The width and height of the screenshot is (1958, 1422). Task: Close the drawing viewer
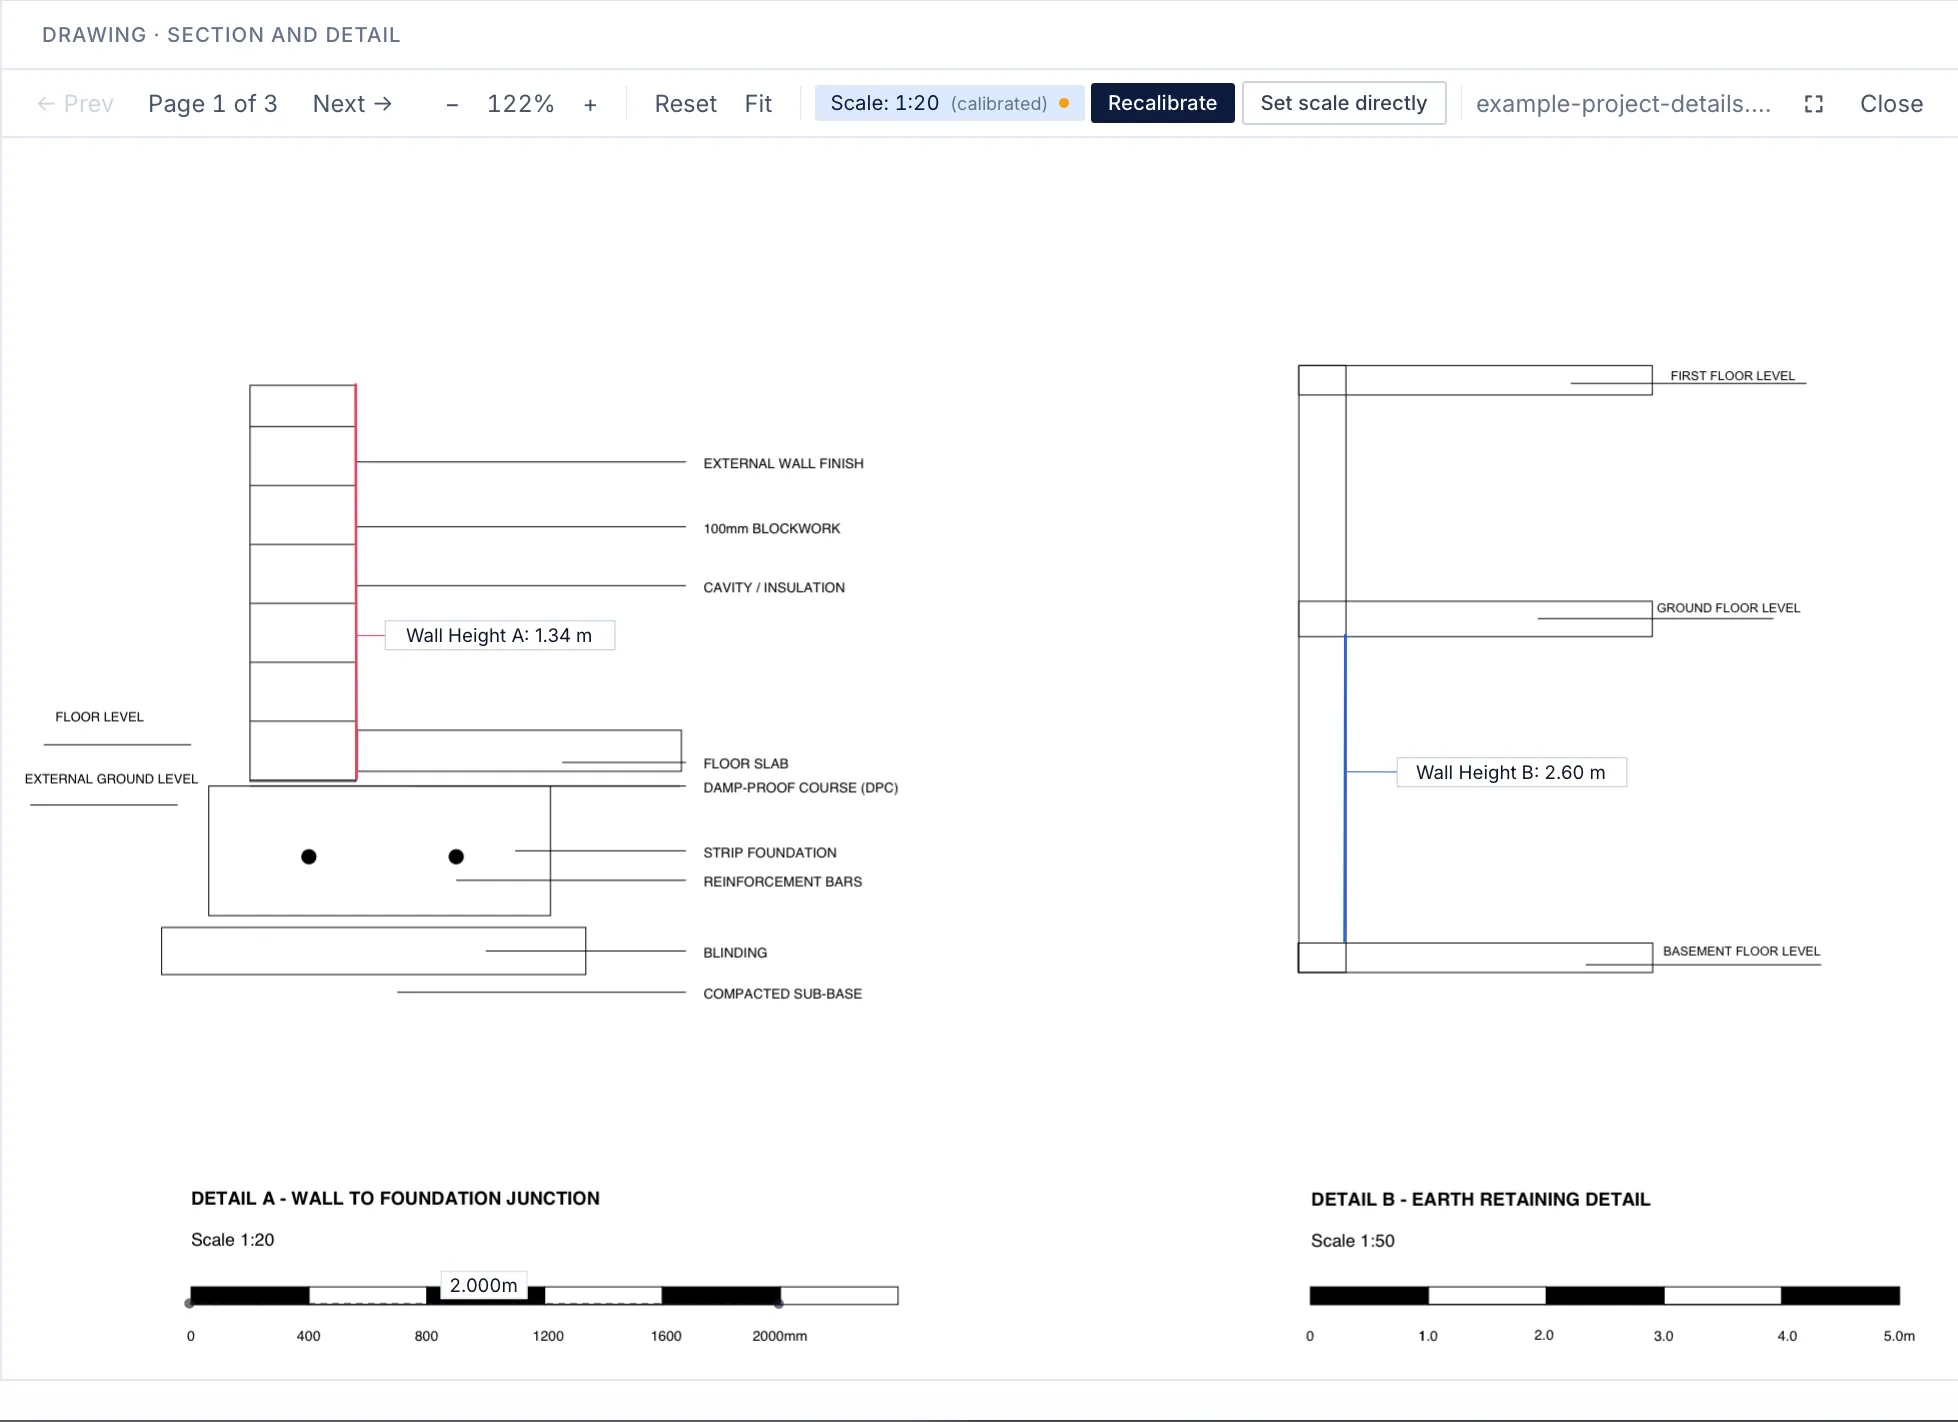coord(1891,104)
